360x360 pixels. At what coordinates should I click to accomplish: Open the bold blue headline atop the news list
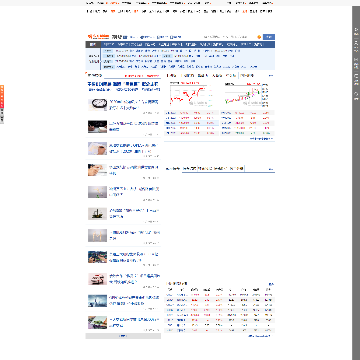[123, 84]
